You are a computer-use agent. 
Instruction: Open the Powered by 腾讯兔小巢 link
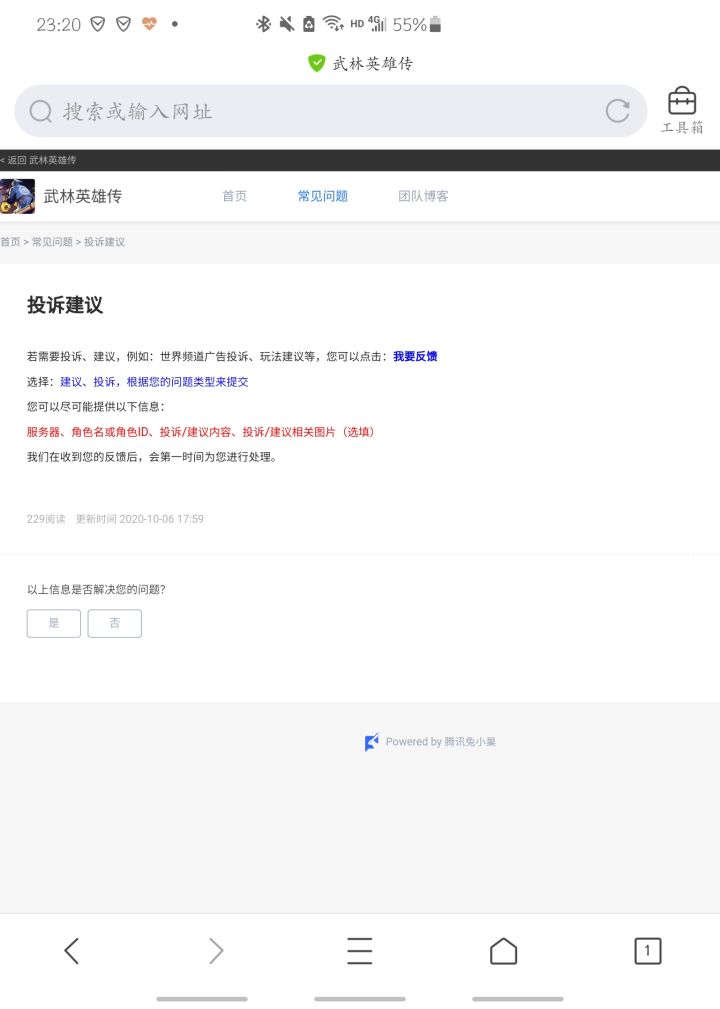pos(430,742)
